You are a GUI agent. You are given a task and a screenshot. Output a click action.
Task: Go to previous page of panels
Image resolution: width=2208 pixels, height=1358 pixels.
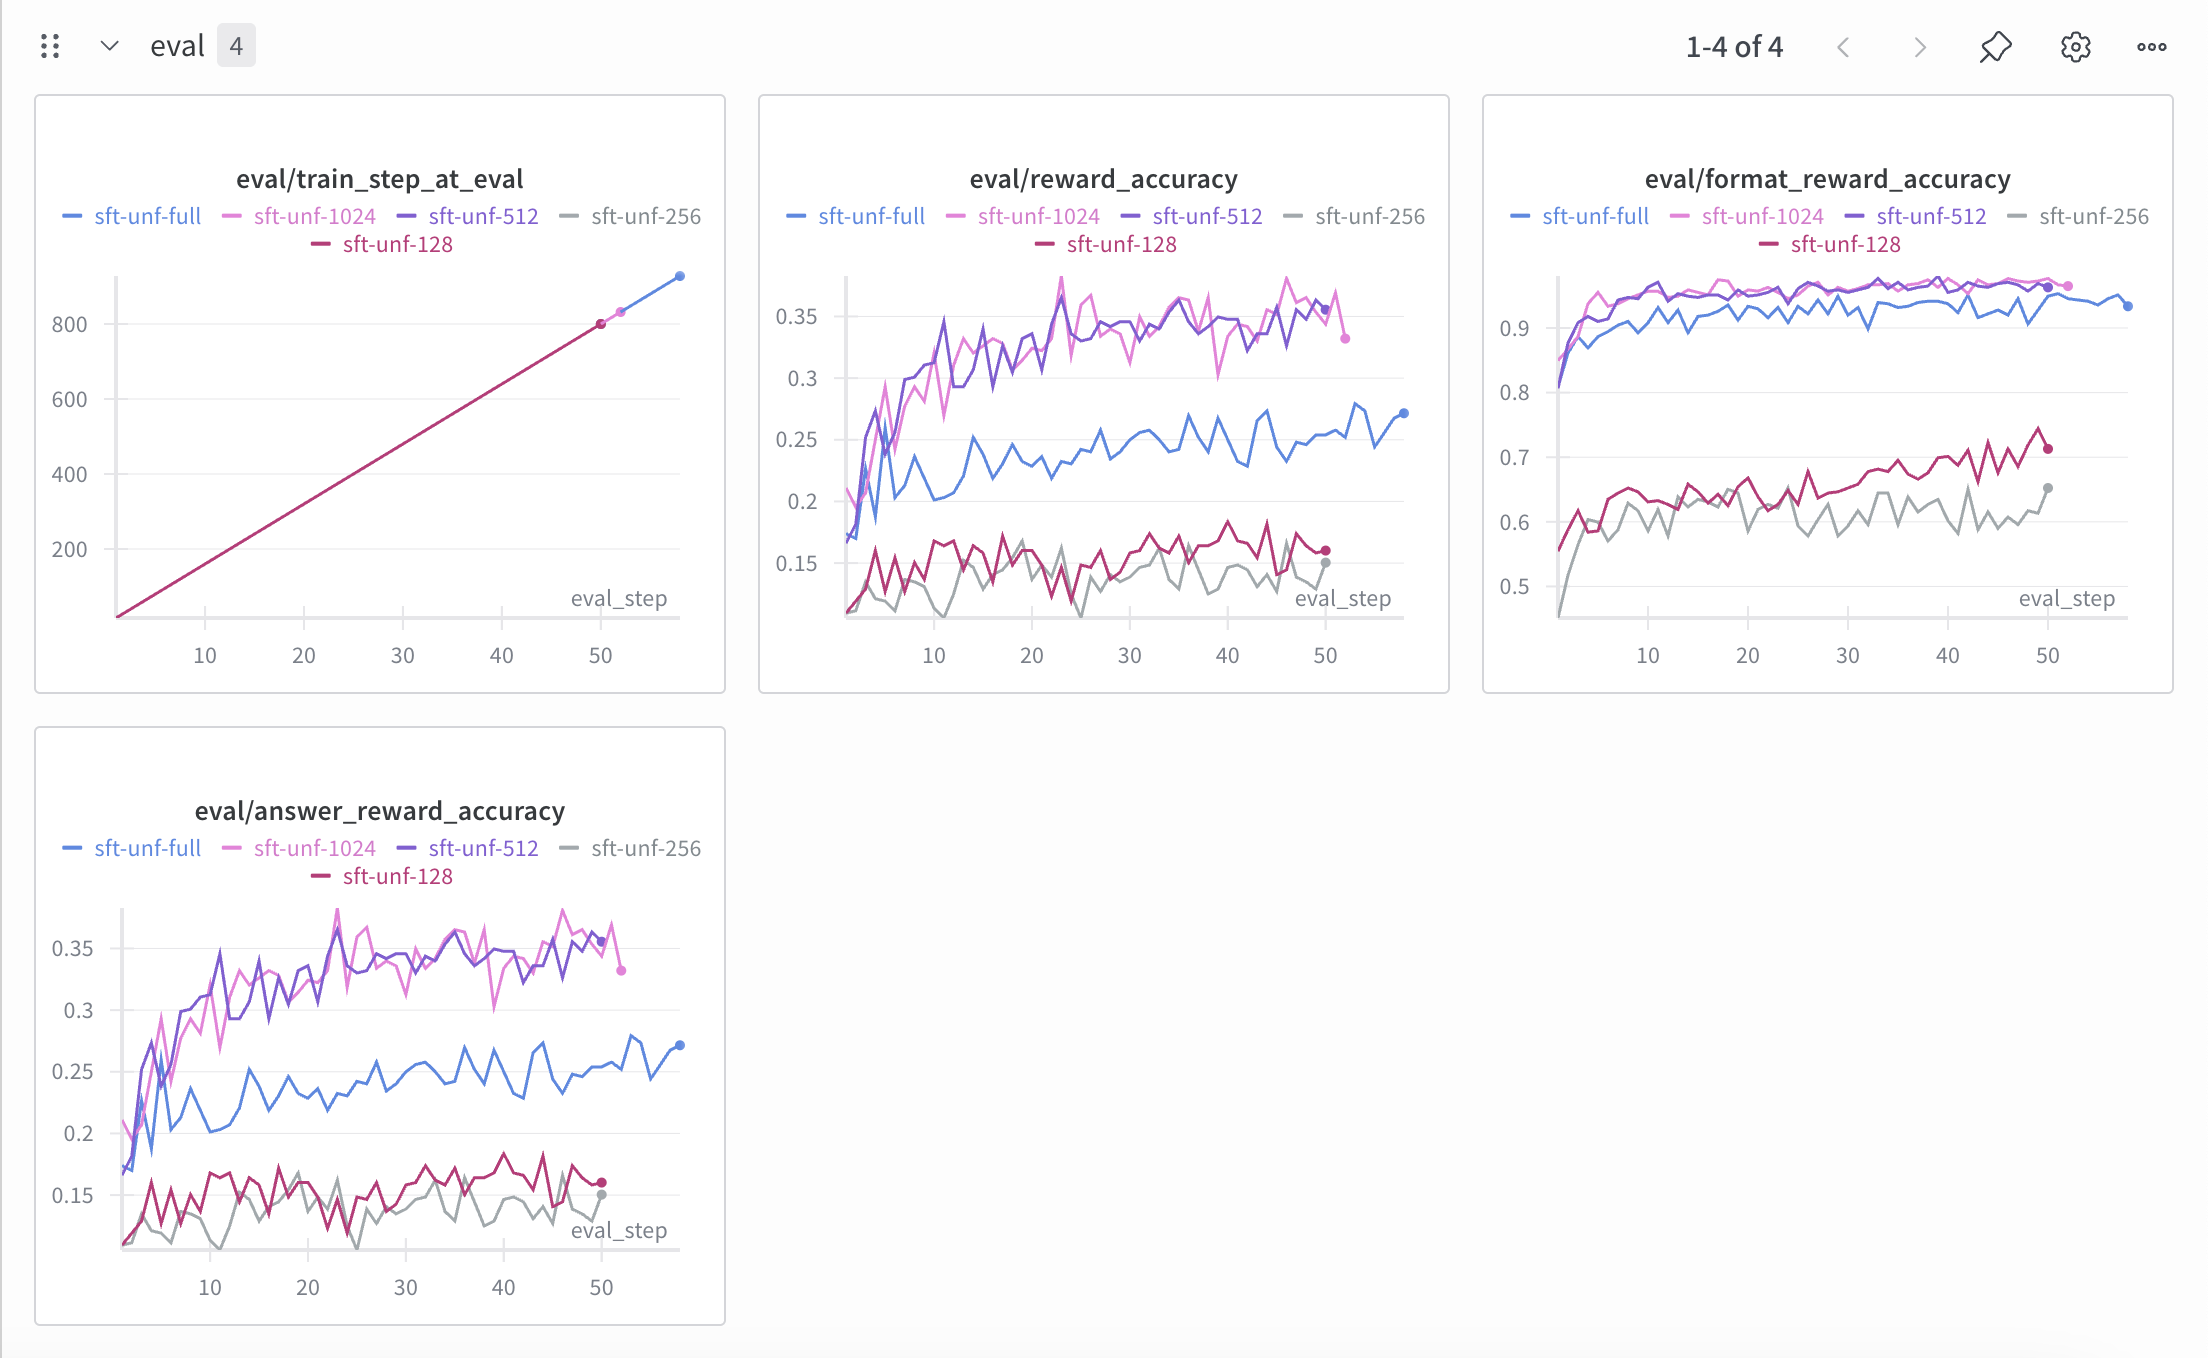click(x=1843, y=47)
